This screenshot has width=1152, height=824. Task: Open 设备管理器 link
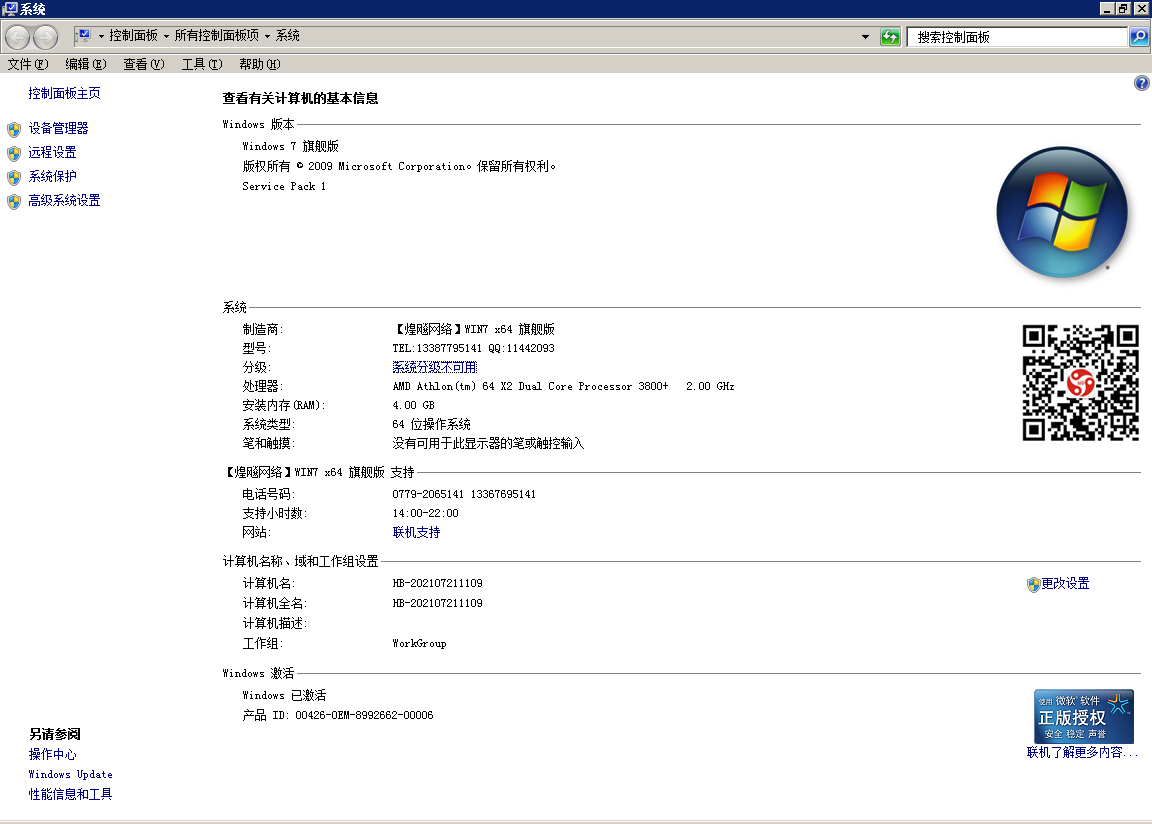pyautogui.click(x=58, y=129)
